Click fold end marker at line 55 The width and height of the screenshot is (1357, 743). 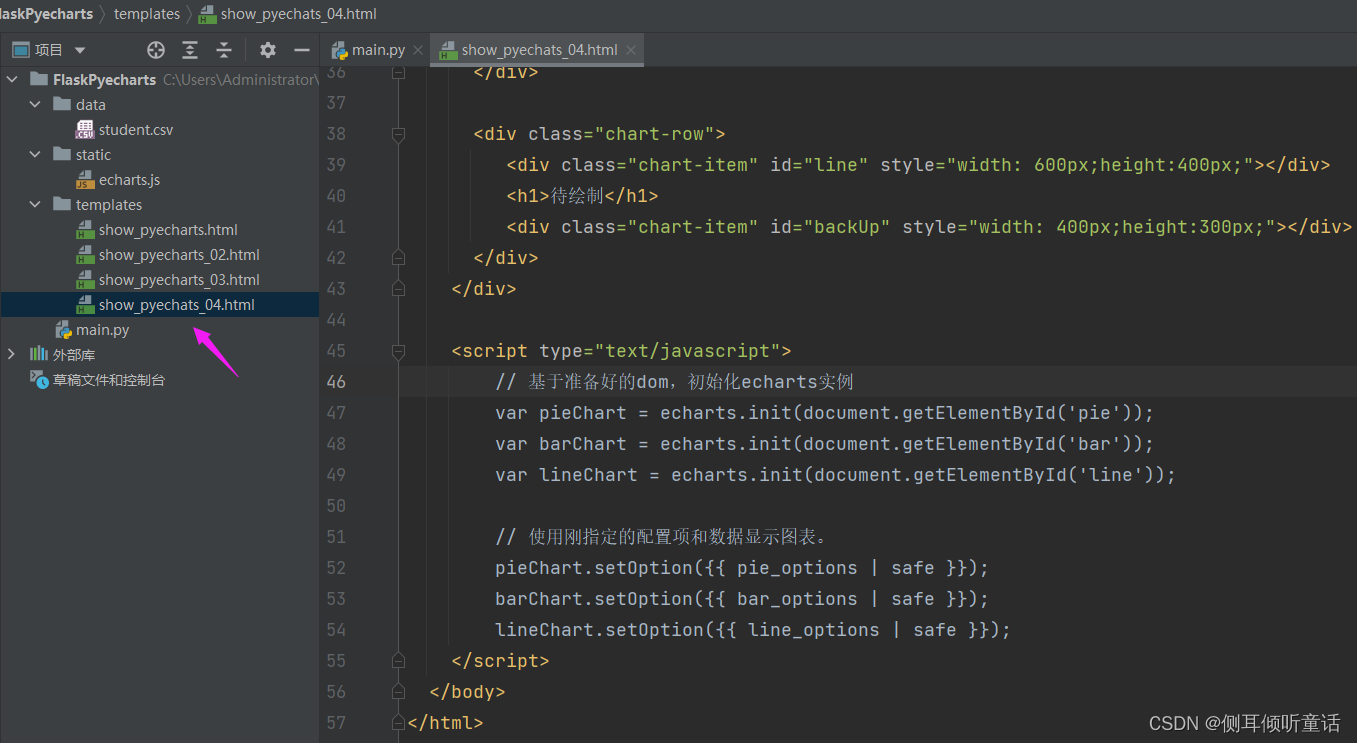pos(399,661)
